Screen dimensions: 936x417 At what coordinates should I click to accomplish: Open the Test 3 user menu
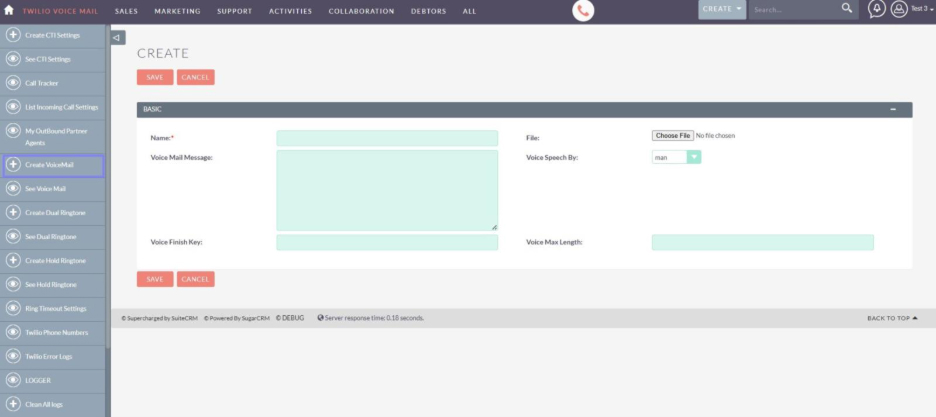(x=910, y=10)
